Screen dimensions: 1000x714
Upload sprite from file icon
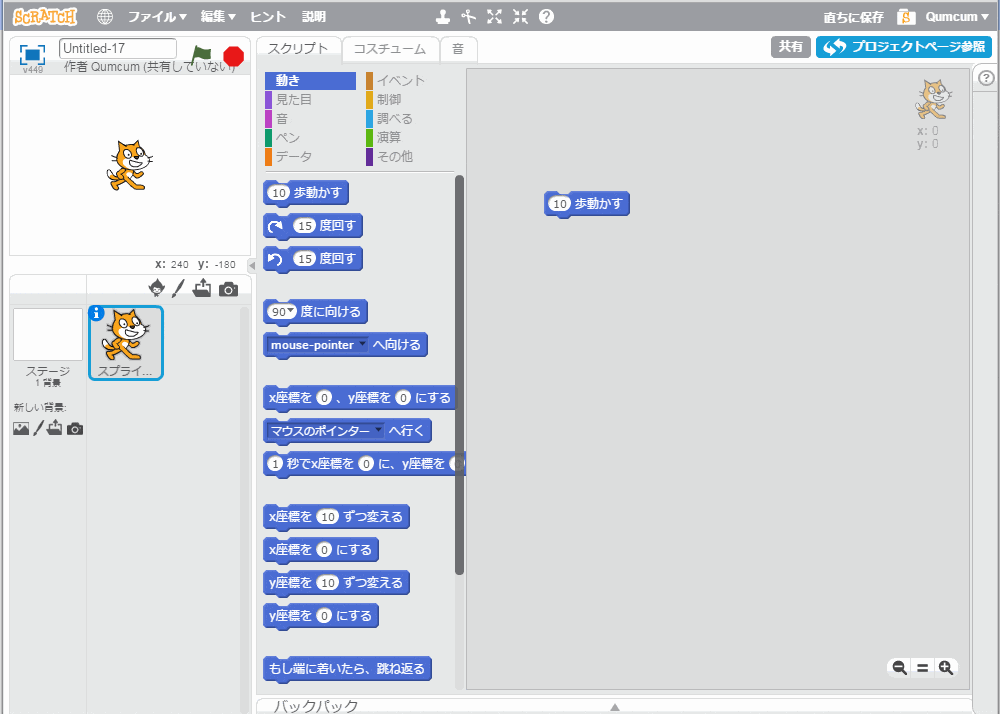(202, 288)
